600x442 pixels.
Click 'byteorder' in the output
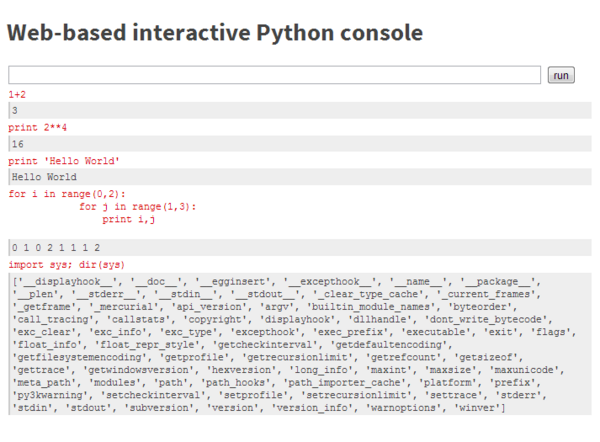click(480, 307)
